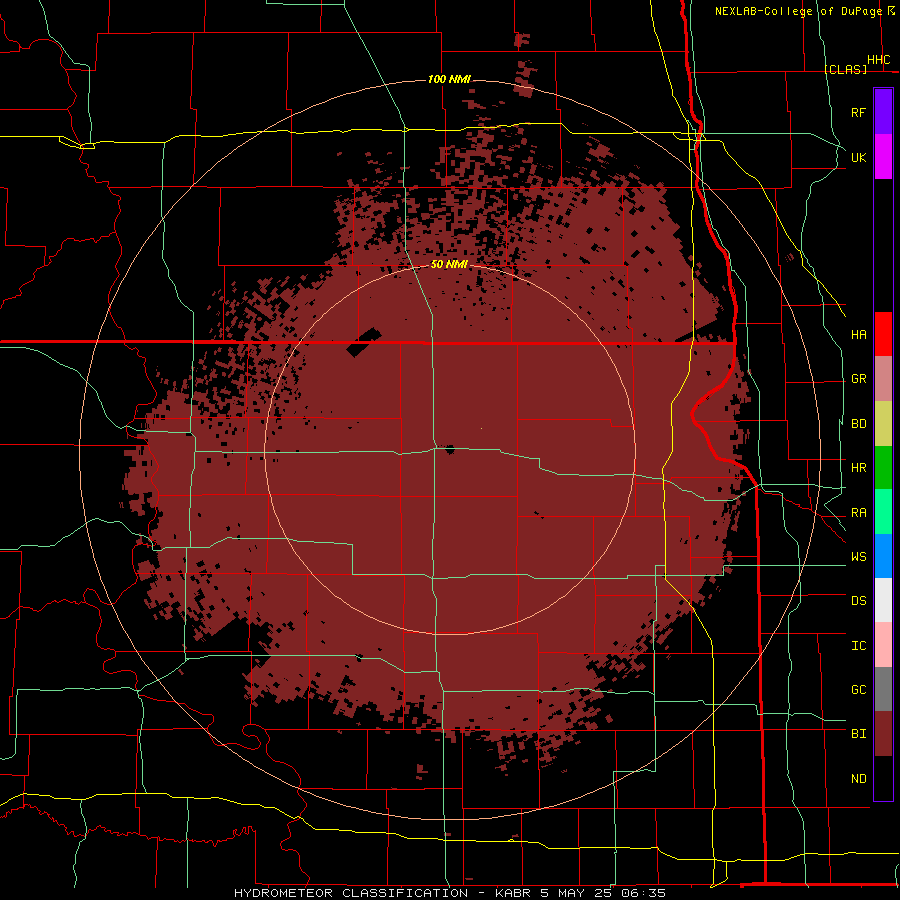Click the DS legend label
The image size is (900, 900).
(859, 601)
